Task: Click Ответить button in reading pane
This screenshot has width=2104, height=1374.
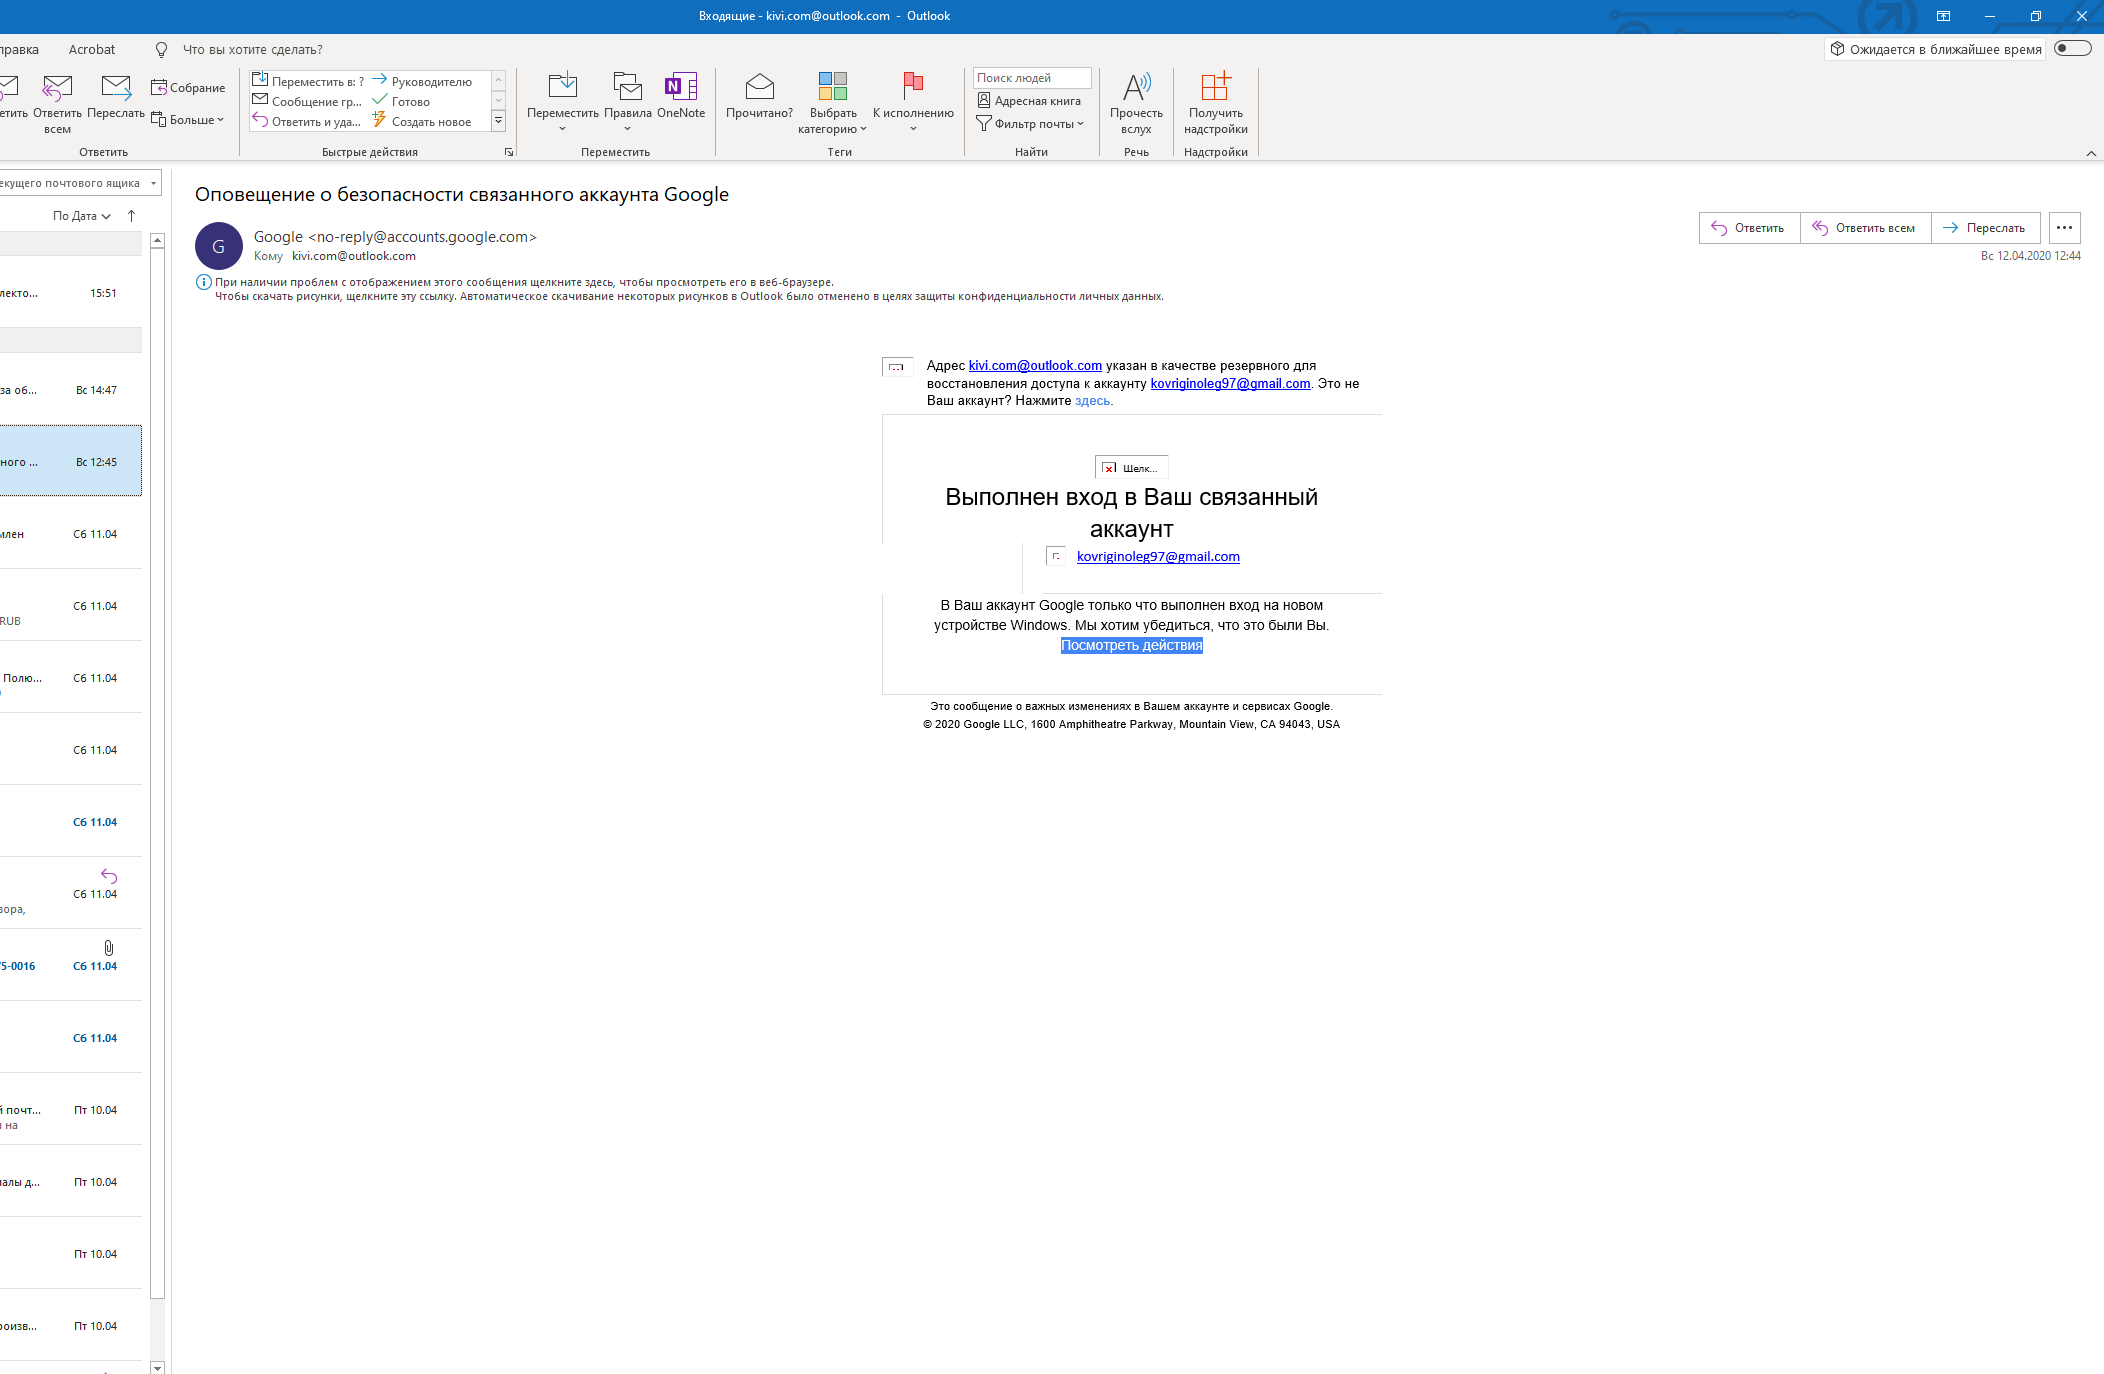Action: [1749, 228]
